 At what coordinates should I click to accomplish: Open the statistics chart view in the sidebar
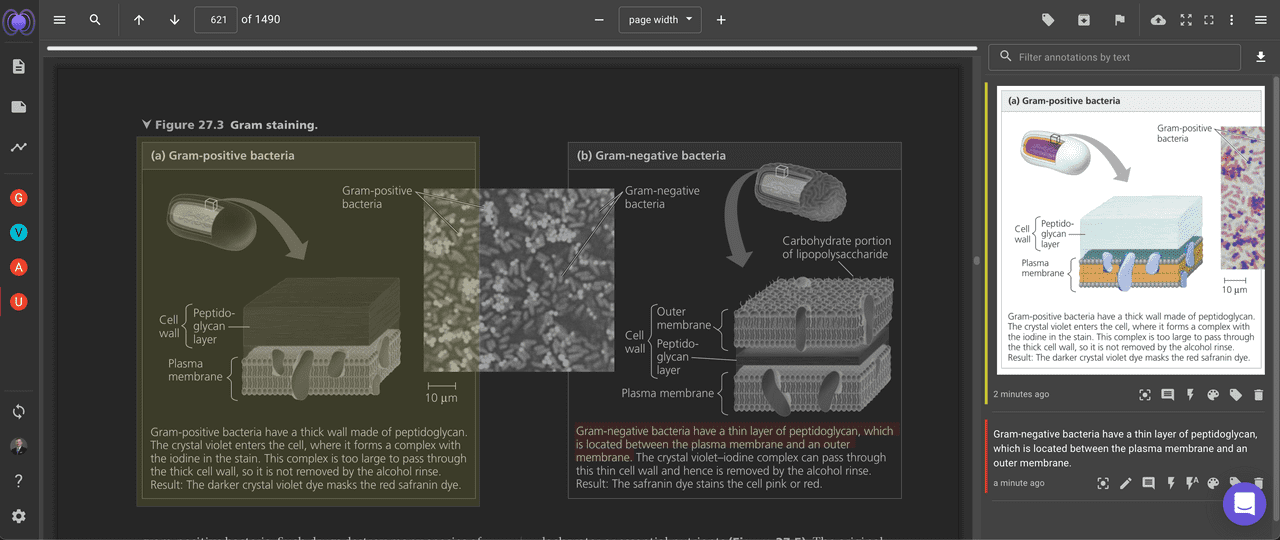(19, 147)
